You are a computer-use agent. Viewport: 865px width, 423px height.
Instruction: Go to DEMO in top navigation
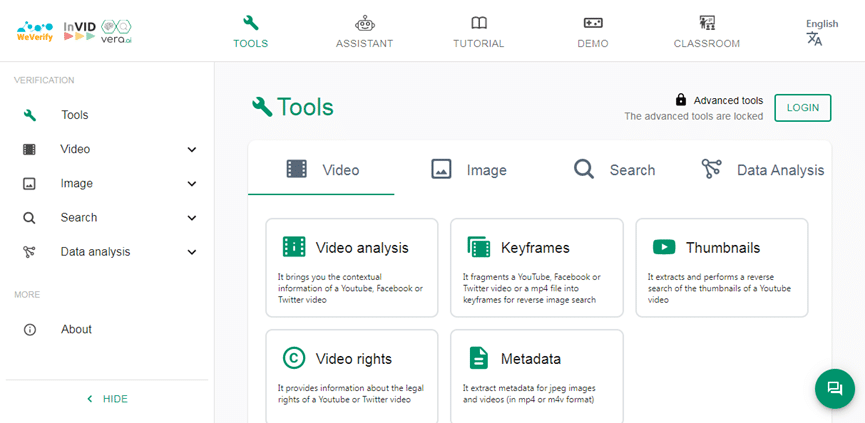click(x=593, y=44)
